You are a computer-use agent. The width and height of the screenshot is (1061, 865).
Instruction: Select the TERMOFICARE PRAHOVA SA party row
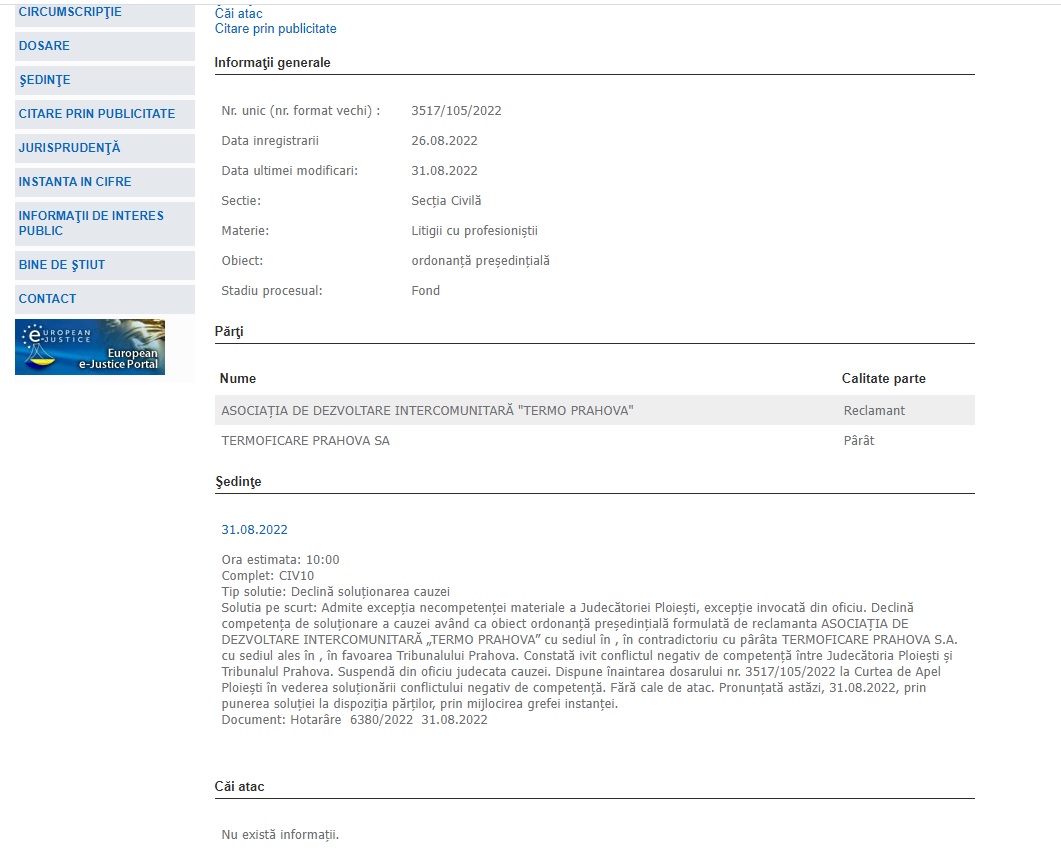(305, 441)
